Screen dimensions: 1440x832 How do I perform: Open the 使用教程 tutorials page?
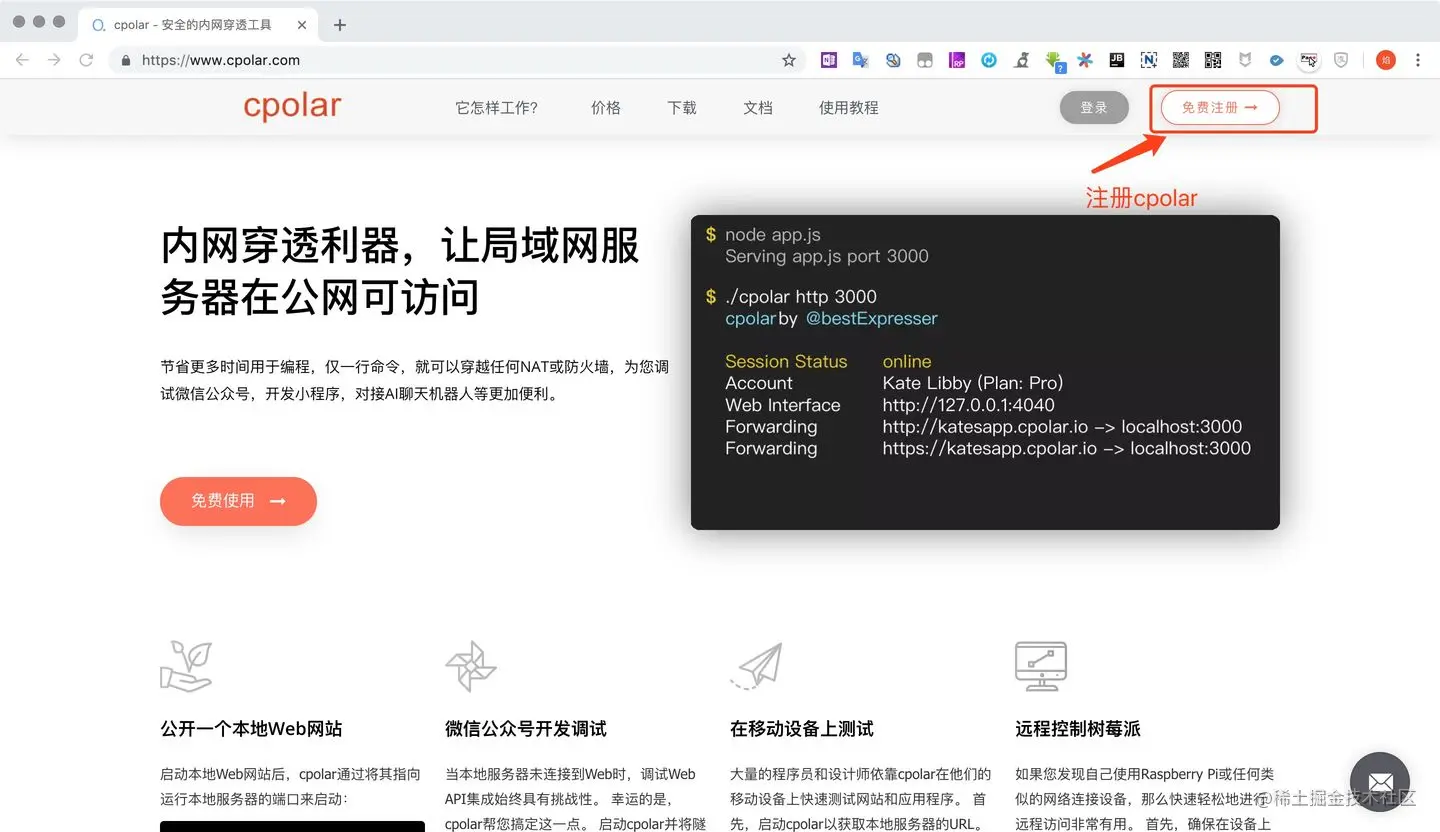(x=849, y=108)
